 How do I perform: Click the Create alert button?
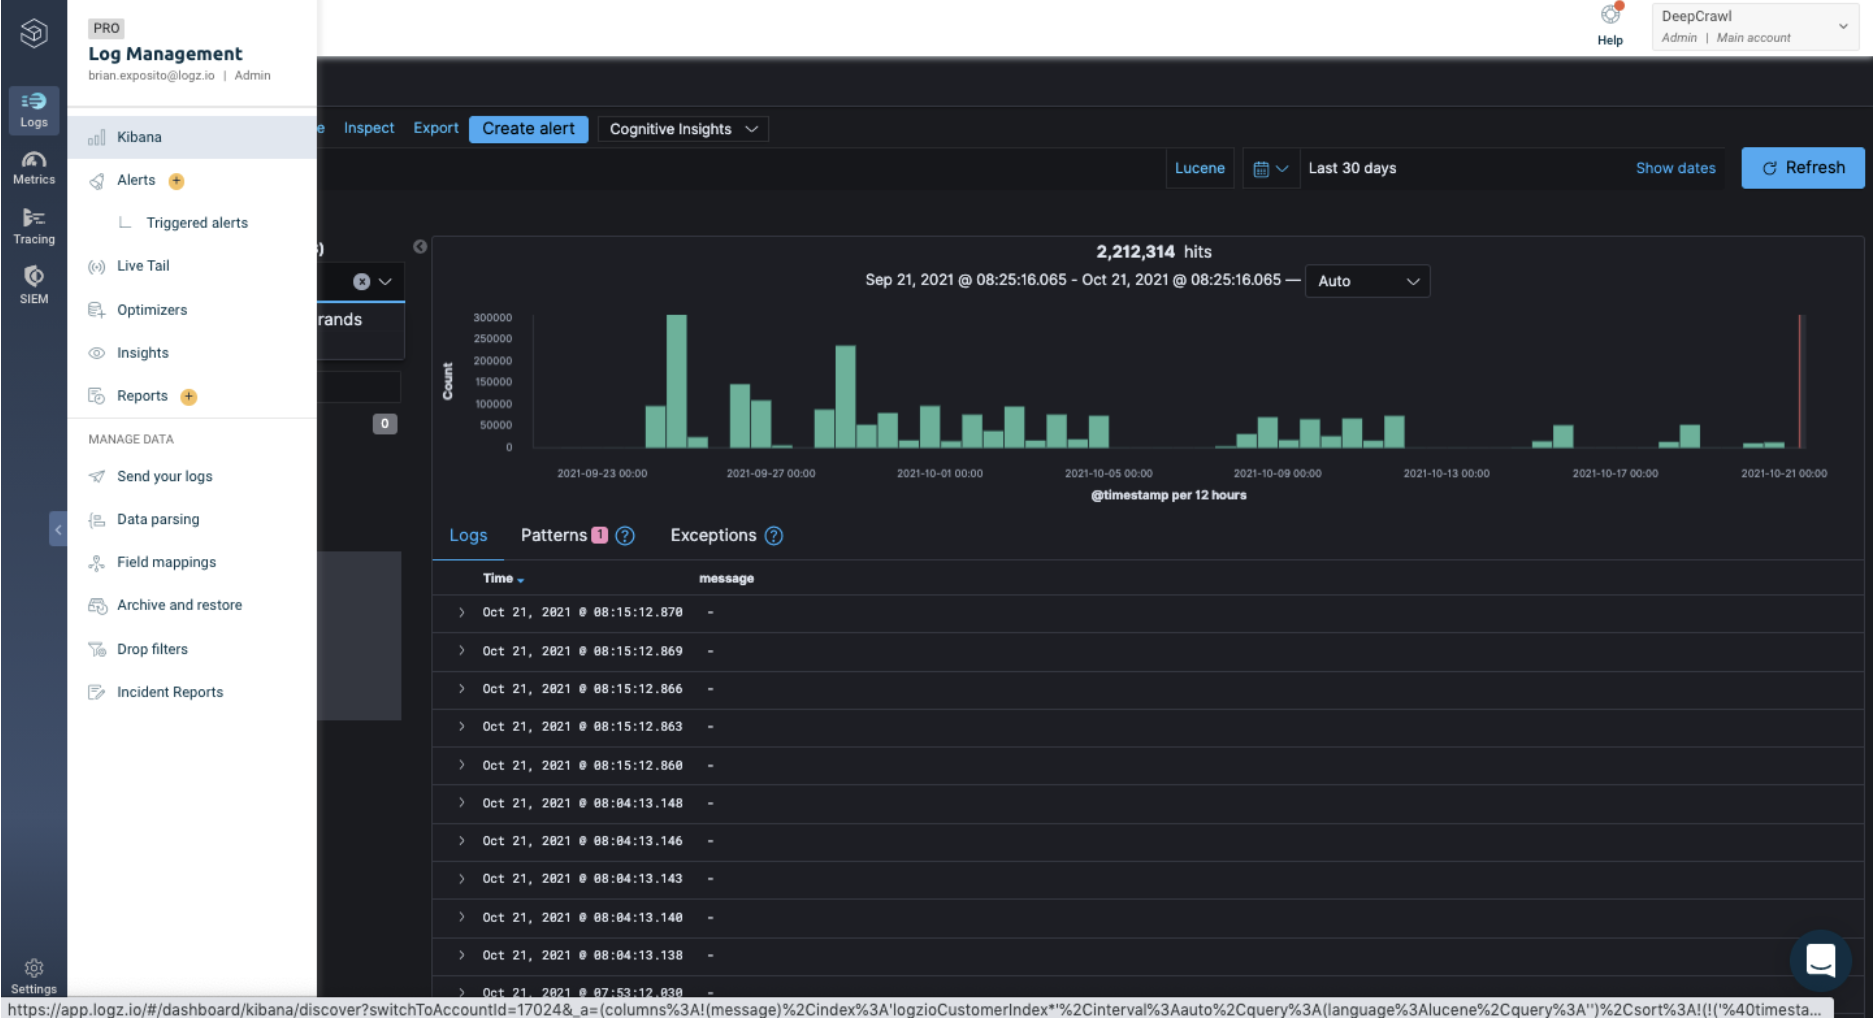pyautogui.click(x=528, y=129)
